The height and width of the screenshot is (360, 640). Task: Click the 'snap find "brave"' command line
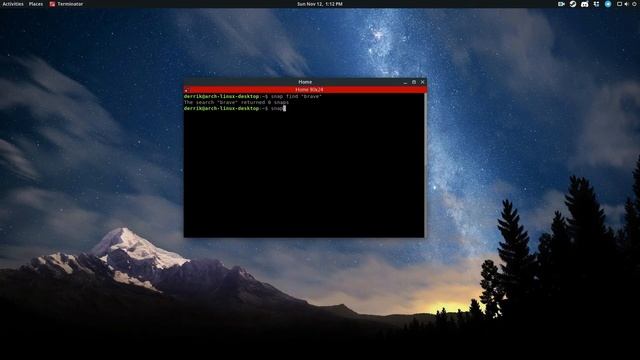[x=253, y=96]
